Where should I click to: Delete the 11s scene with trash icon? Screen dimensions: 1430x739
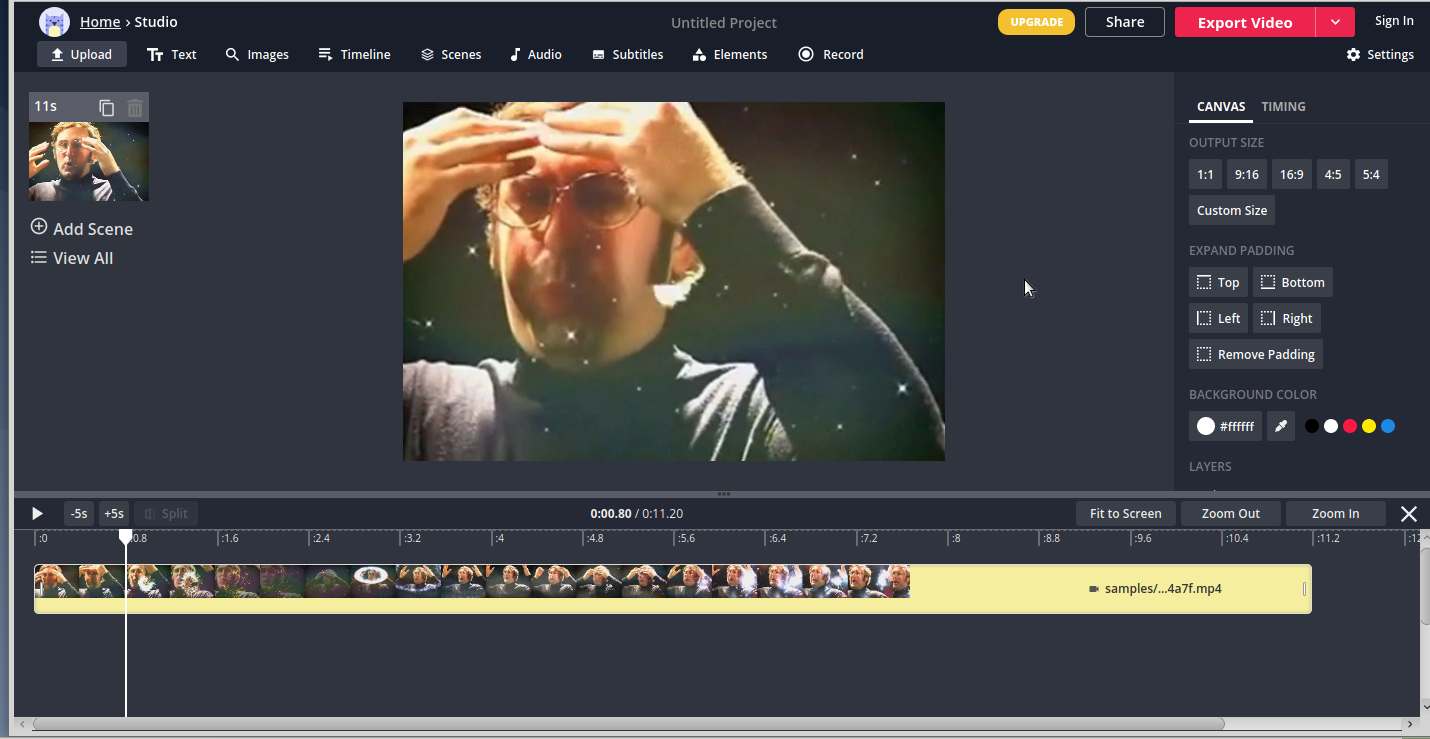pos(135,107)
